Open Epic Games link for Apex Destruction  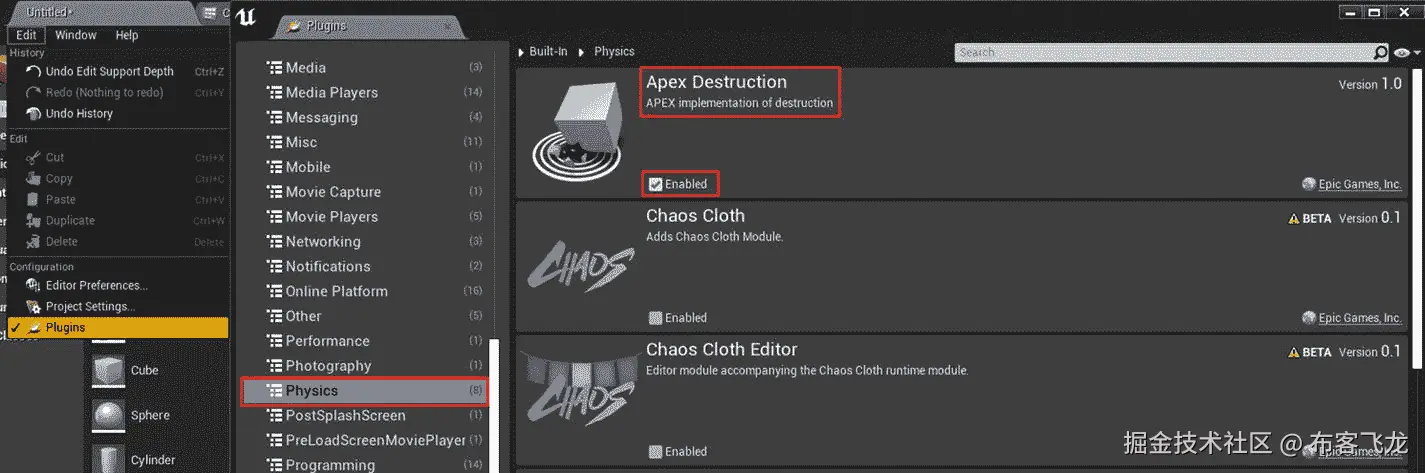(x=1359, y=184)
